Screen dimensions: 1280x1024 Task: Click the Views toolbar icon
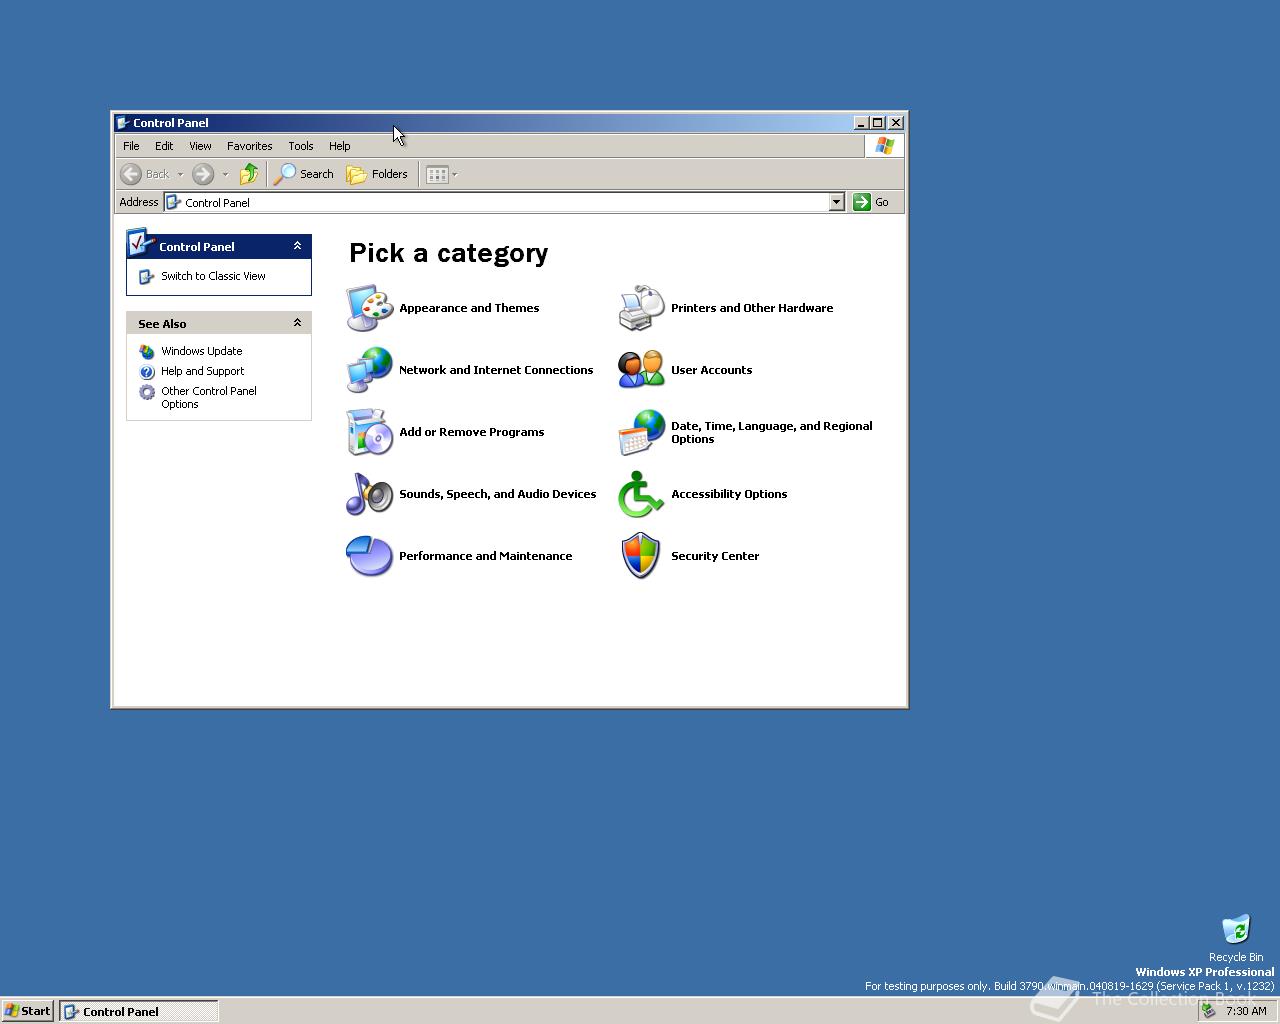coord(437,174)
